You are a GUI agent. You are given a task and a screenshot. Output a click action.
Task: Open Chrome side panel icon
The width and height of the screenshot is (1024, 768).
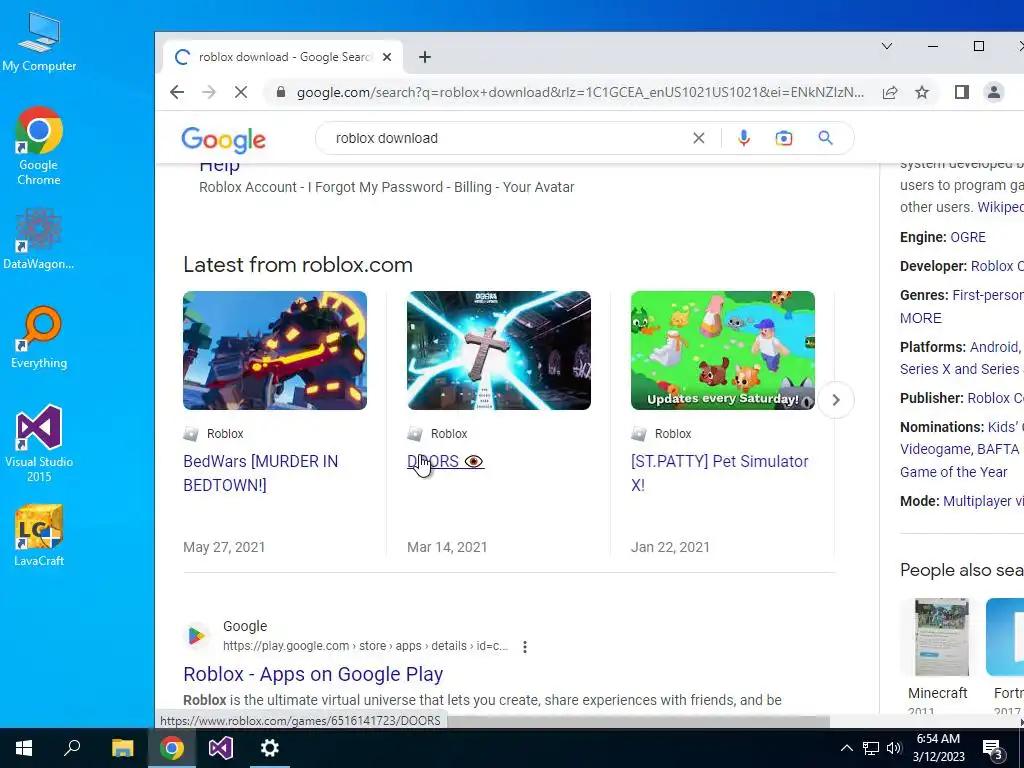(x=961, y=92)
